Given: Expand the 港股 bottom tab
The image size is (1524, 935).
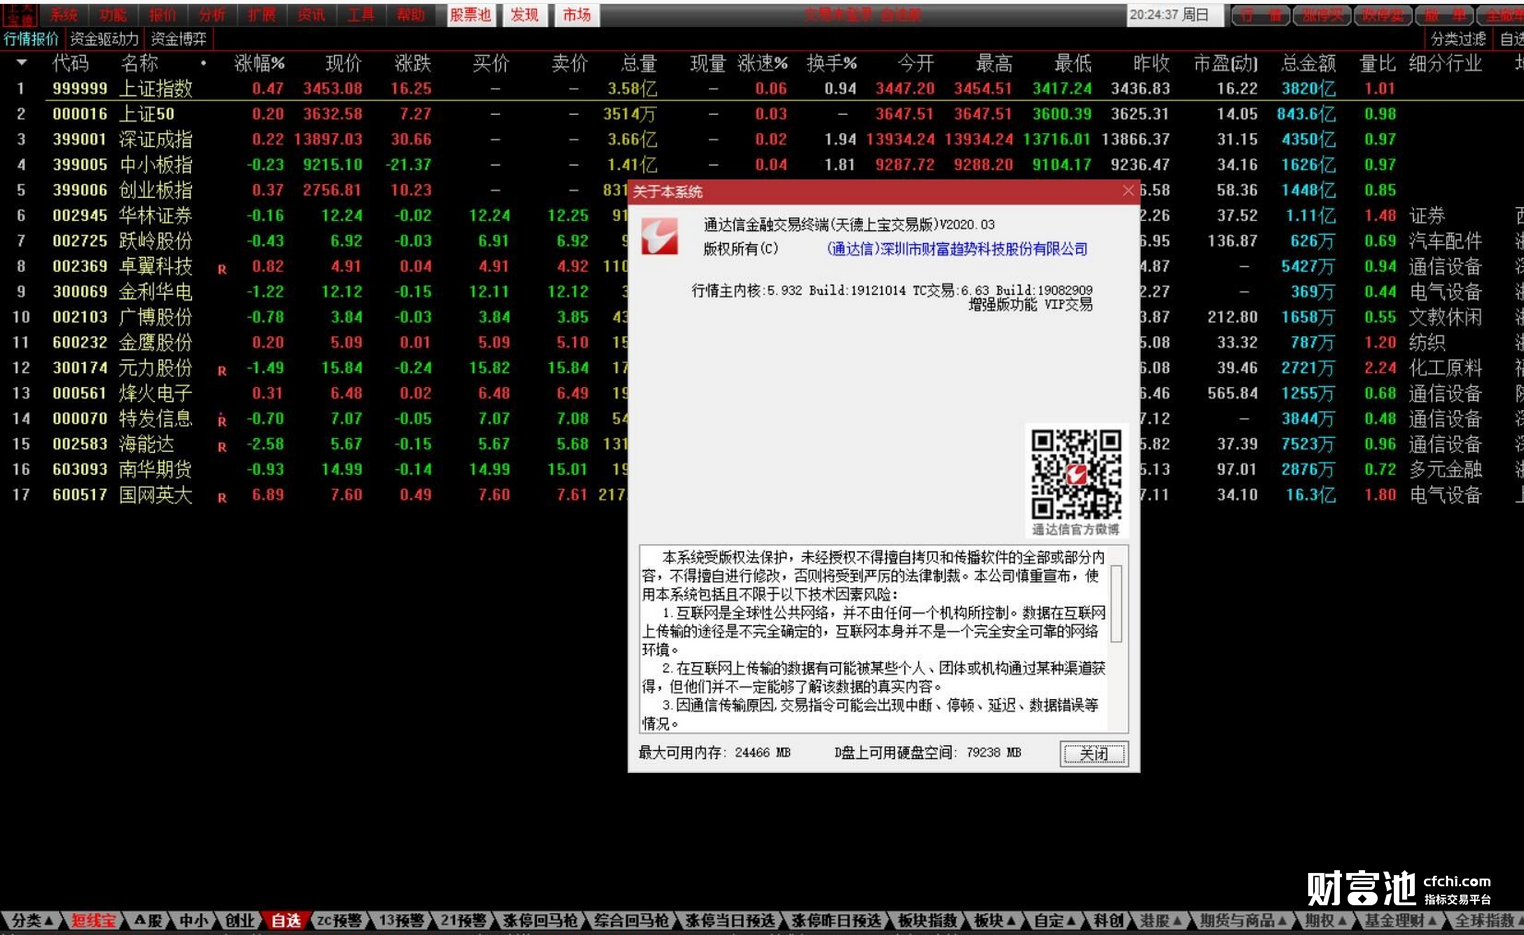Looking at the screenshot, I should tap(1161, 921).
